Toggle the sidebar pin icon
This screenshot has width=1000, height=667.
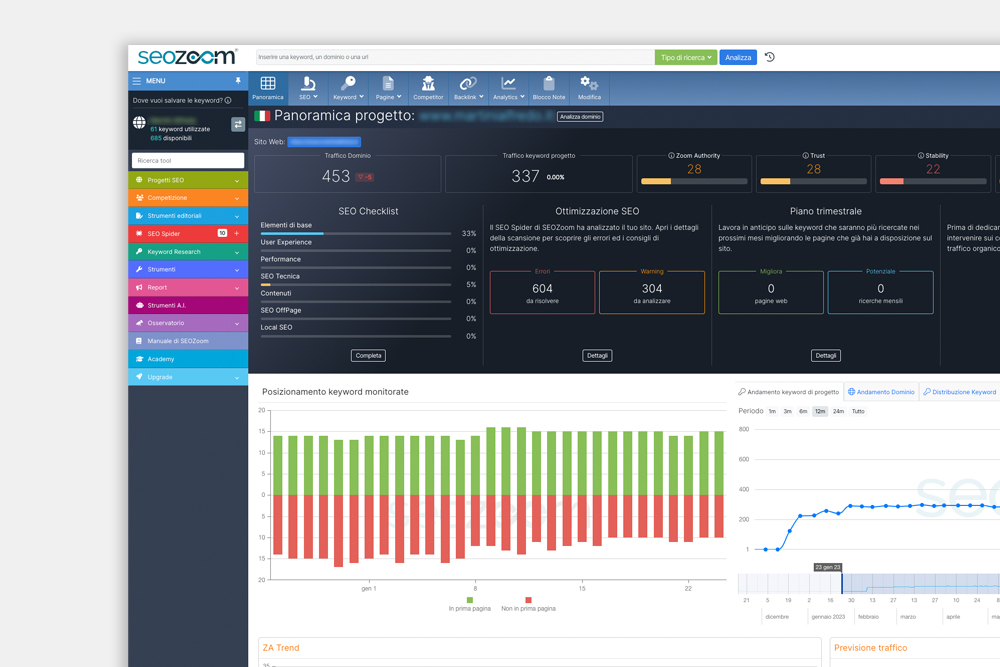coord(238,81)
